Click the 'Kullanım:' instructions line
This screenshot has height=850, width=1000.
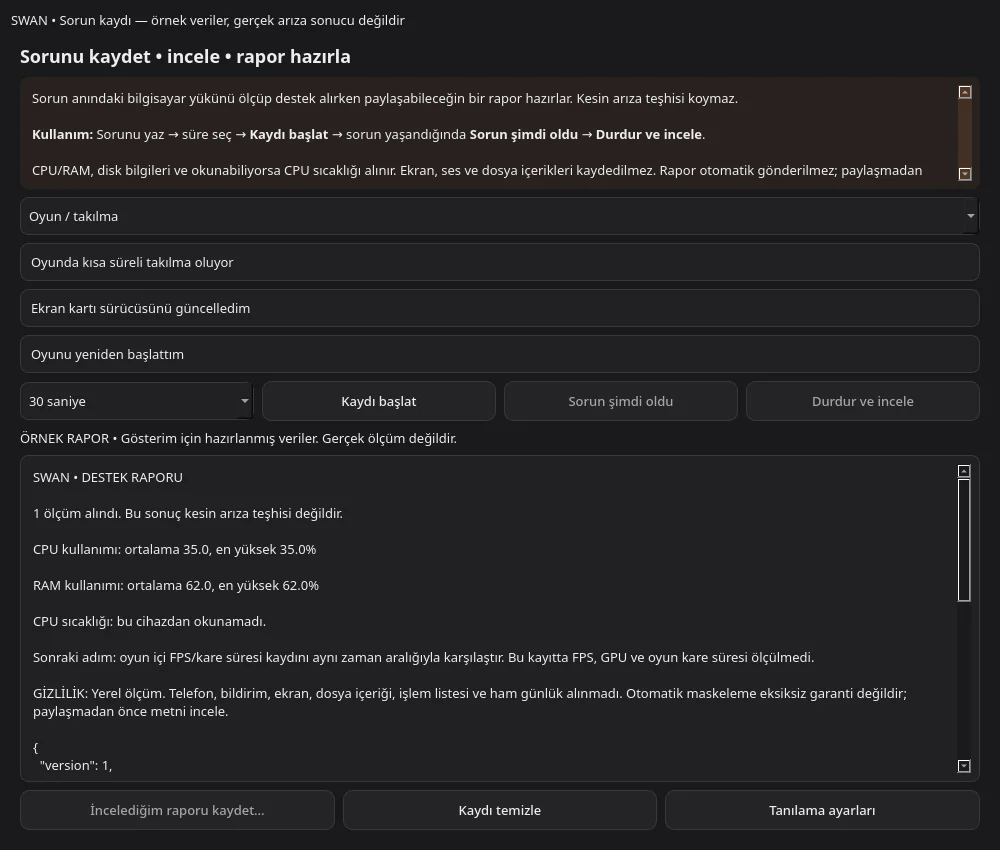click(x=369, y=135)
